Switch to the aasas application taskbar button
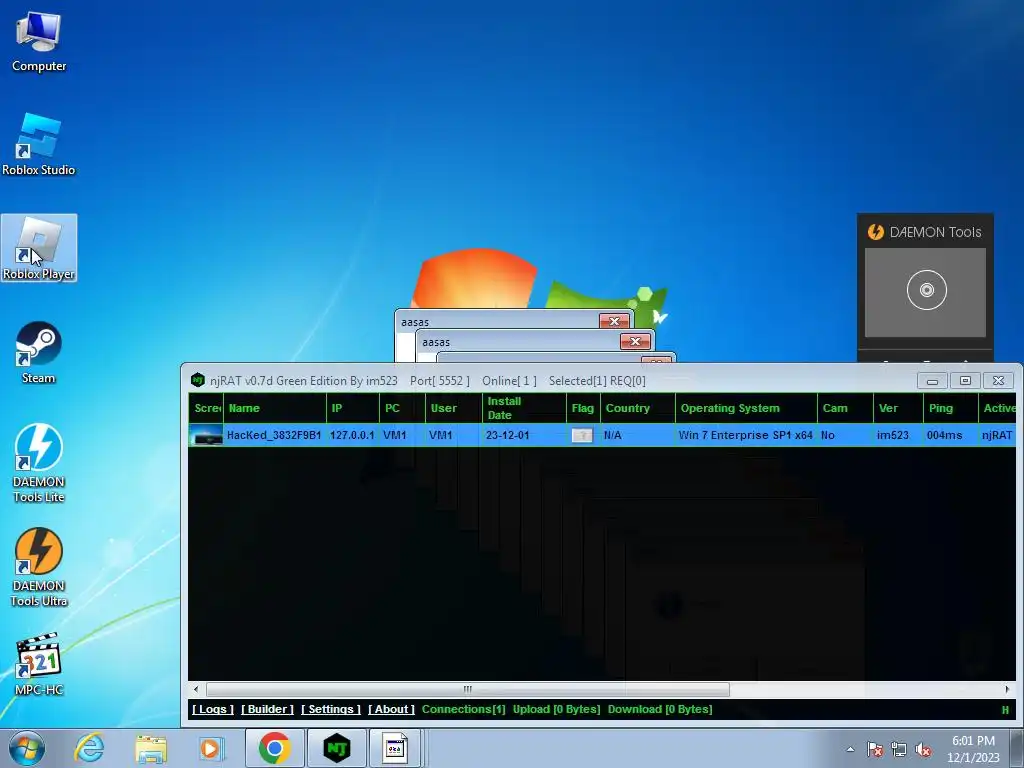This screenshot has width=1024, height=768. tap(395, 748)
